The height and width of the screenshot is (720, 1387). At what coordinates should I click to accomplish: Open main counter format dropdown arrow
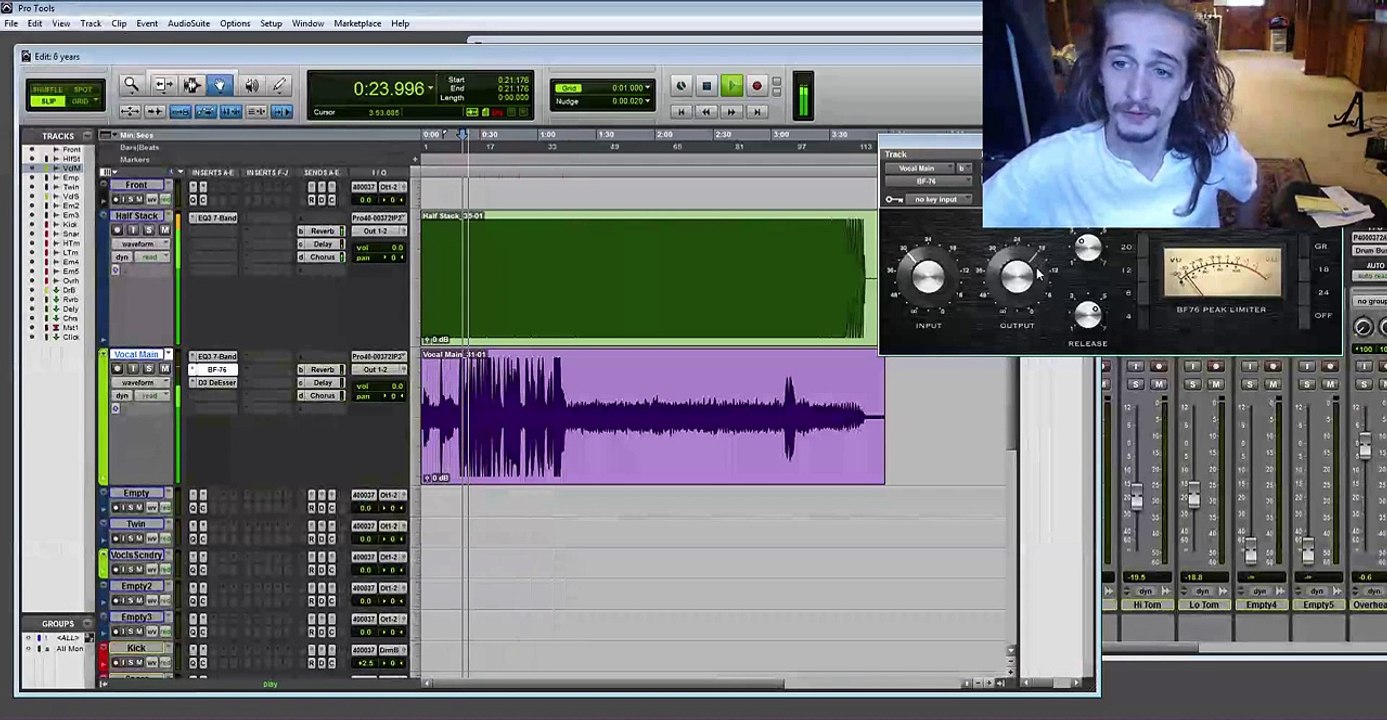pos(431,88)
